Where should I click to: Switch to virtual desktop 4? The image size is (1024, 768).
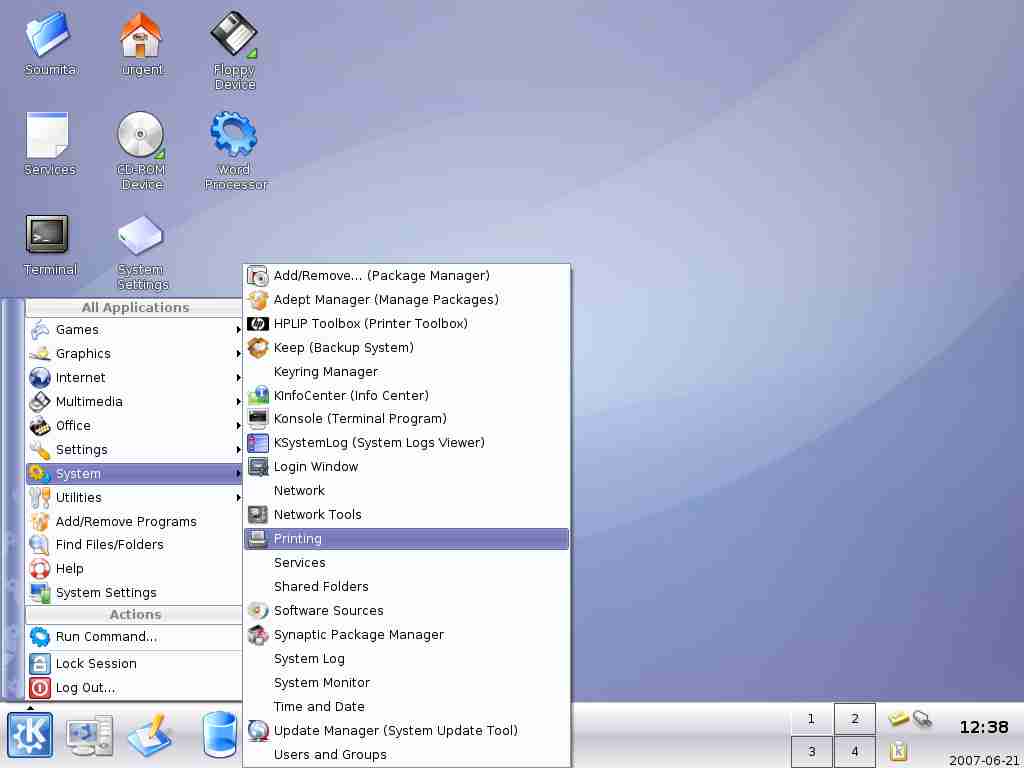(x=854, y=752)
